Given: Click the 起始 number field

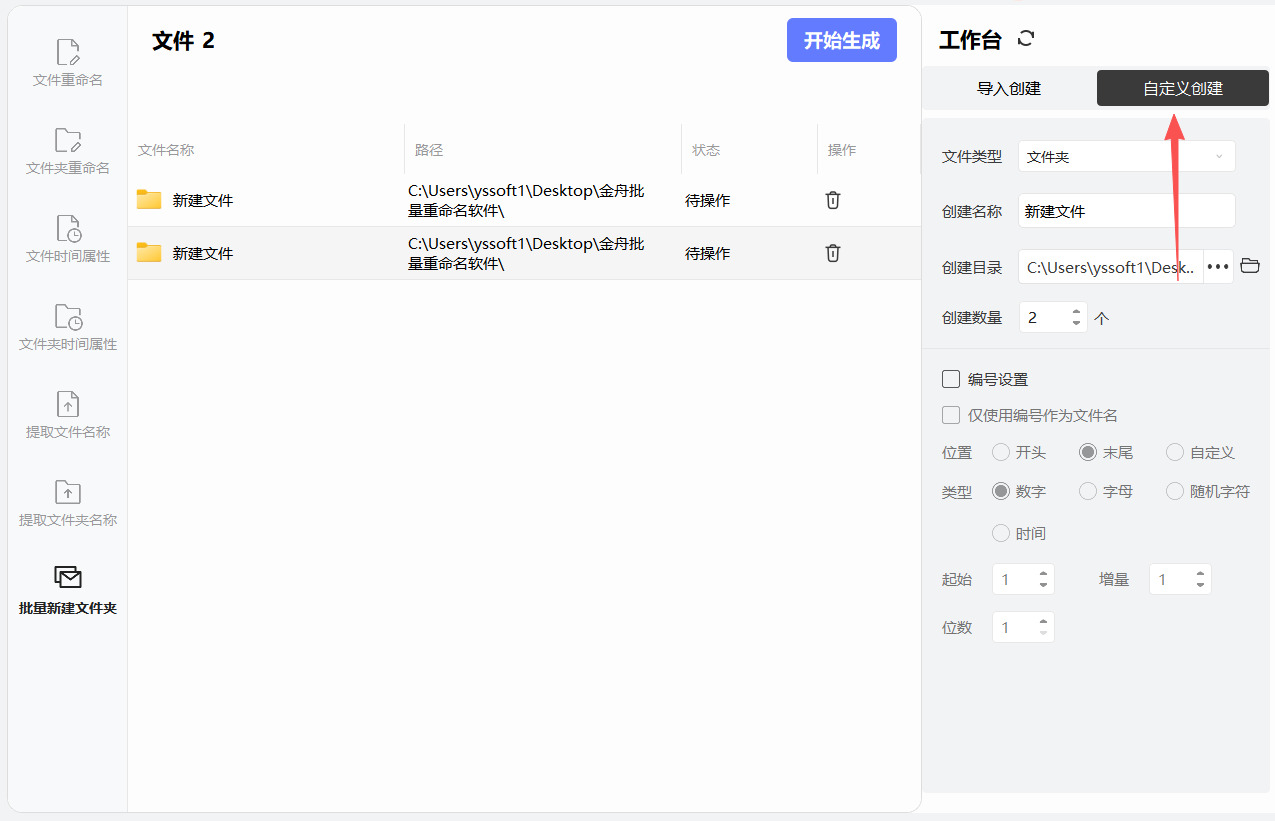Looking at the screenshot, I should (1023, 579).
